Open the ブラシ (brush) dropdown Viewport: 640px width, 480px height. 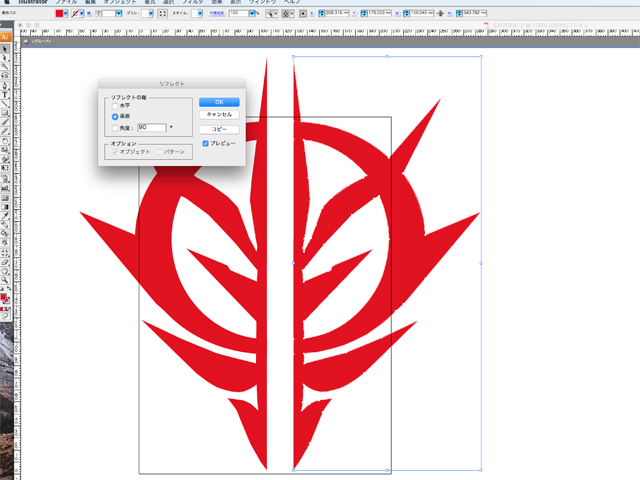pyautogui.click(x=151, y=13)
